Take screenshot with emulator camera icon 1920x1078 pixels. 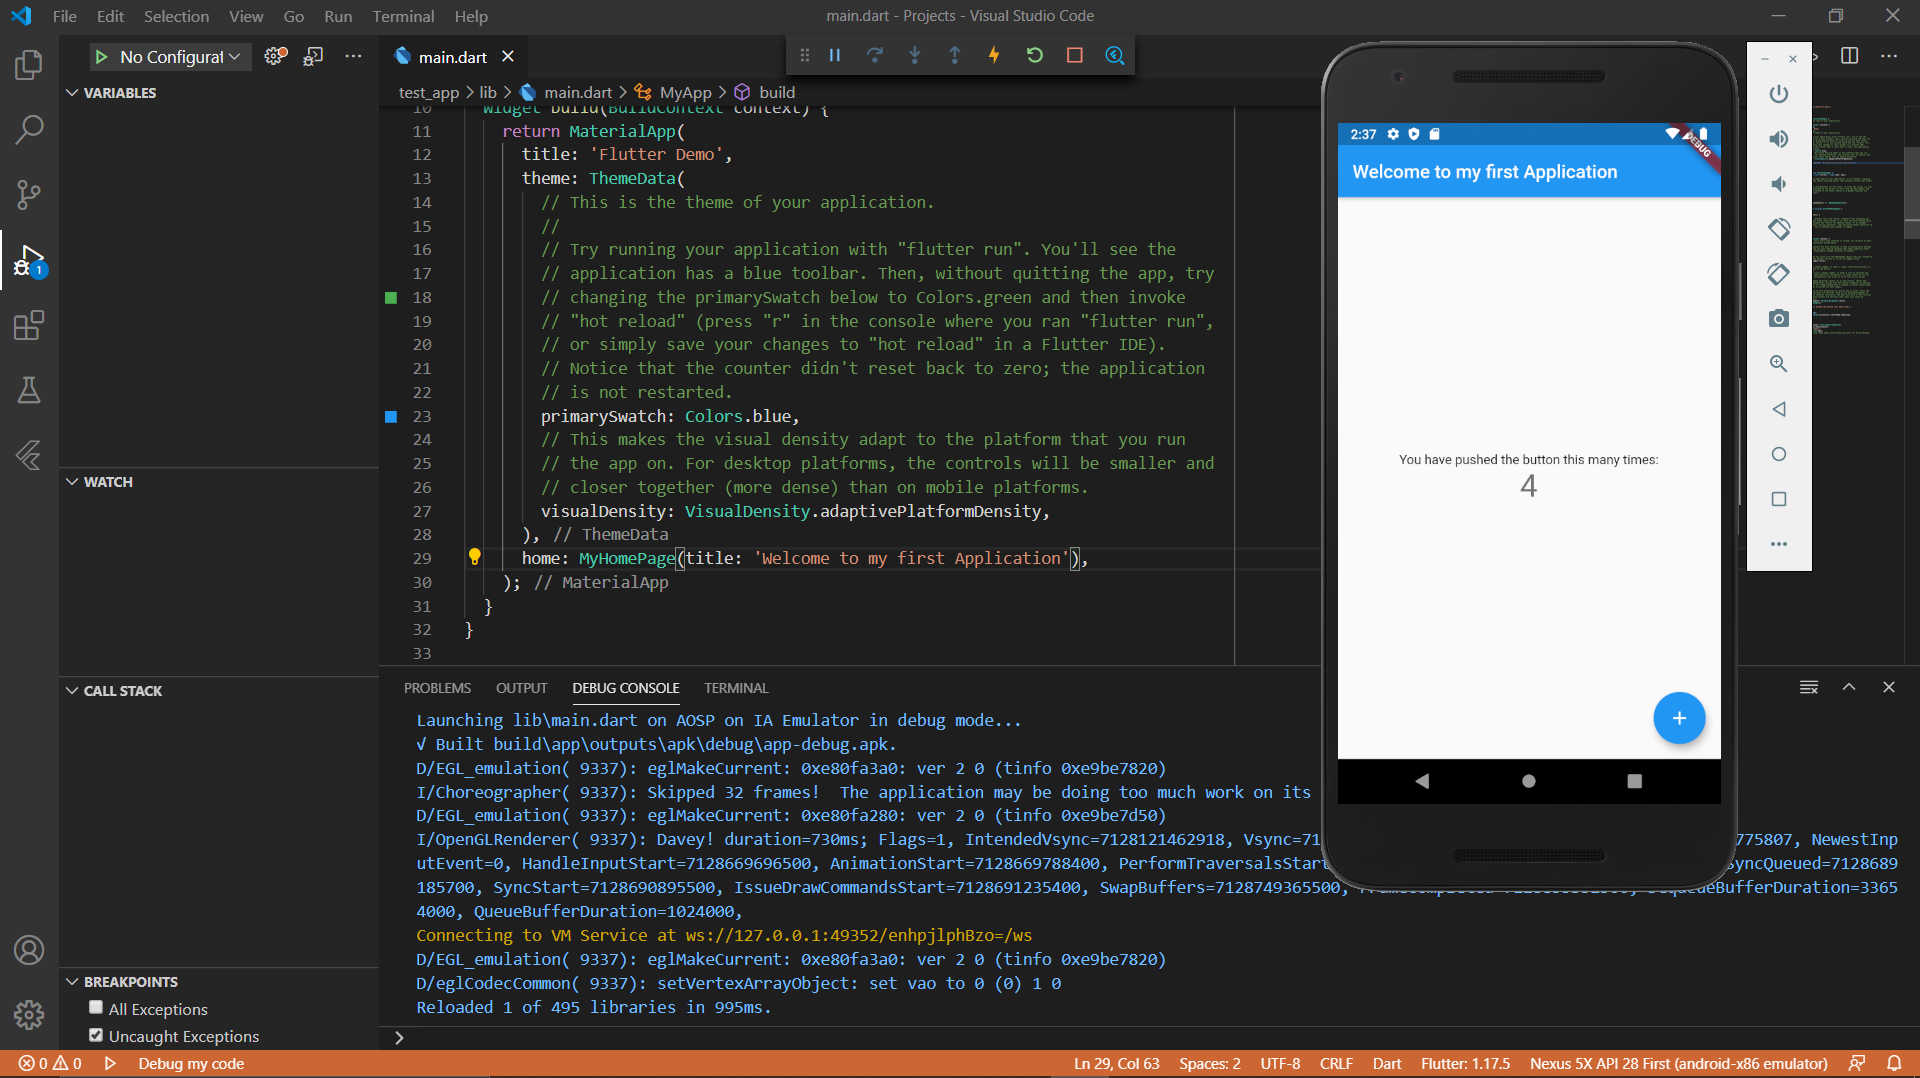[x=1778, y=319]
